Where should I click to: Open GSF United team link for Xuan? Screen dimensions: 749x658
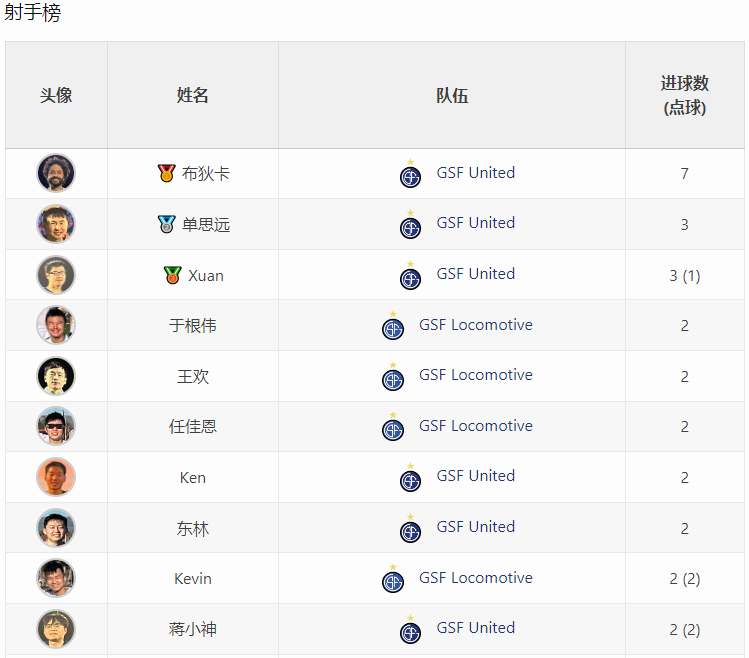tap(476, 274)
